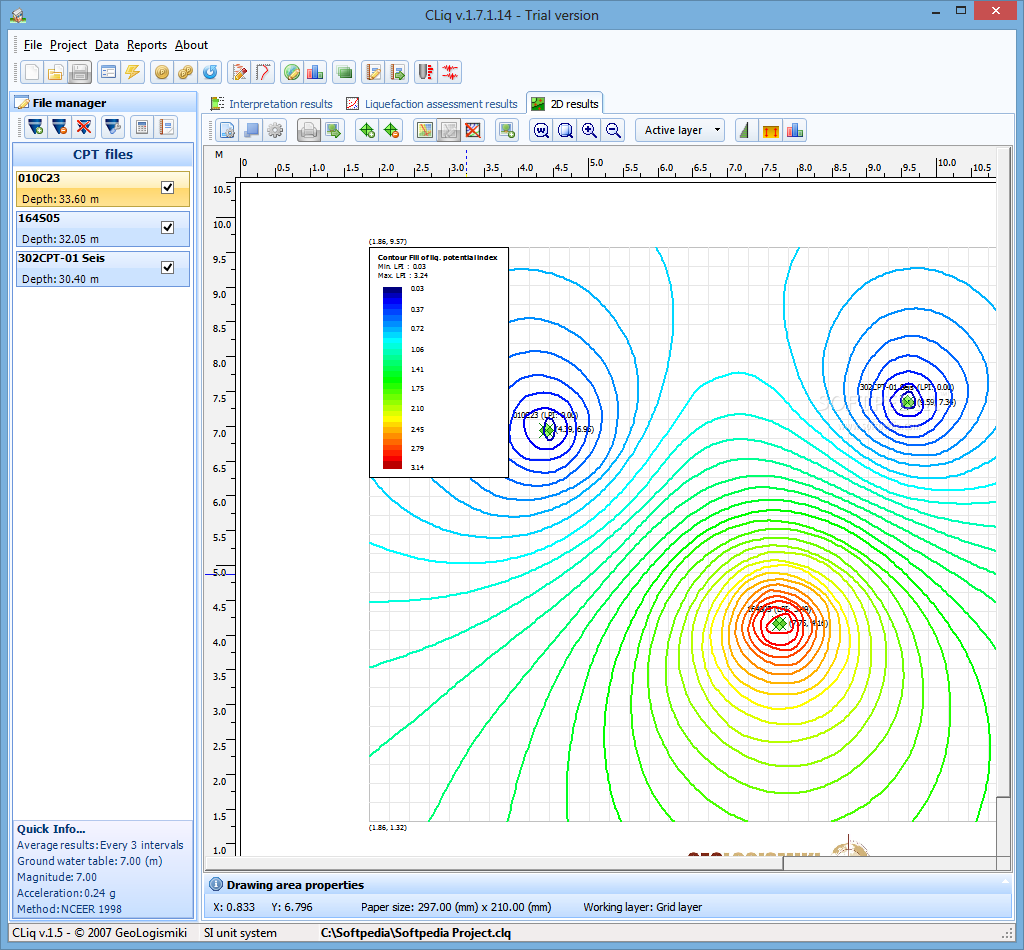Viewport: 1024px width, 950px height.
Task: Open a project with the folder icon
Action: tap(56, 72)
